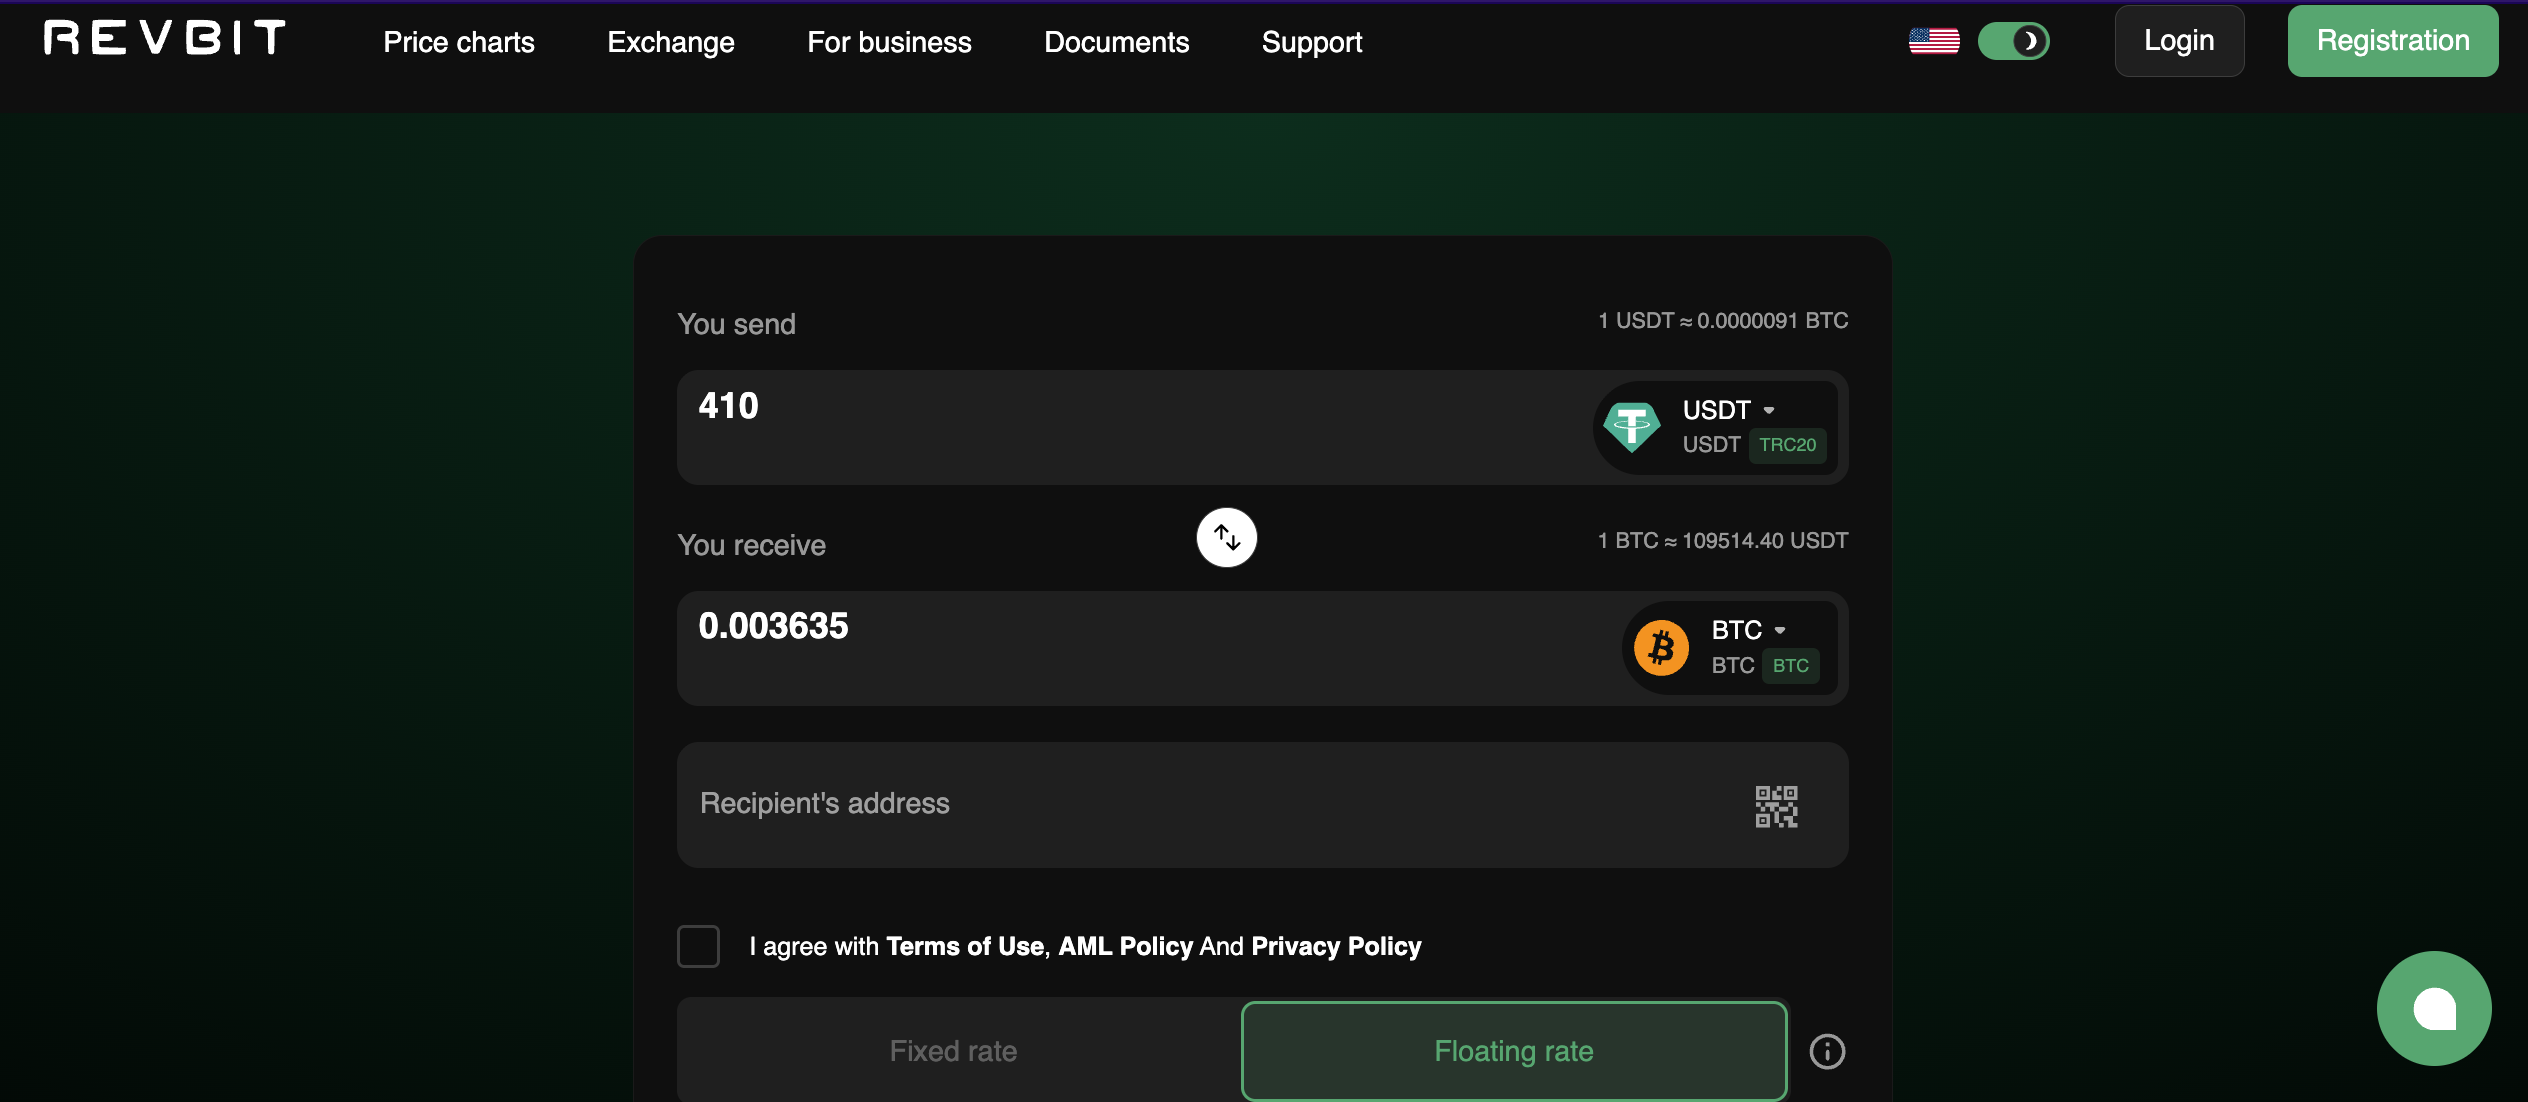The height and width of the screenshot is (1102, 2528).
Task: Click the Login button
Action: tap(2178, 41)
